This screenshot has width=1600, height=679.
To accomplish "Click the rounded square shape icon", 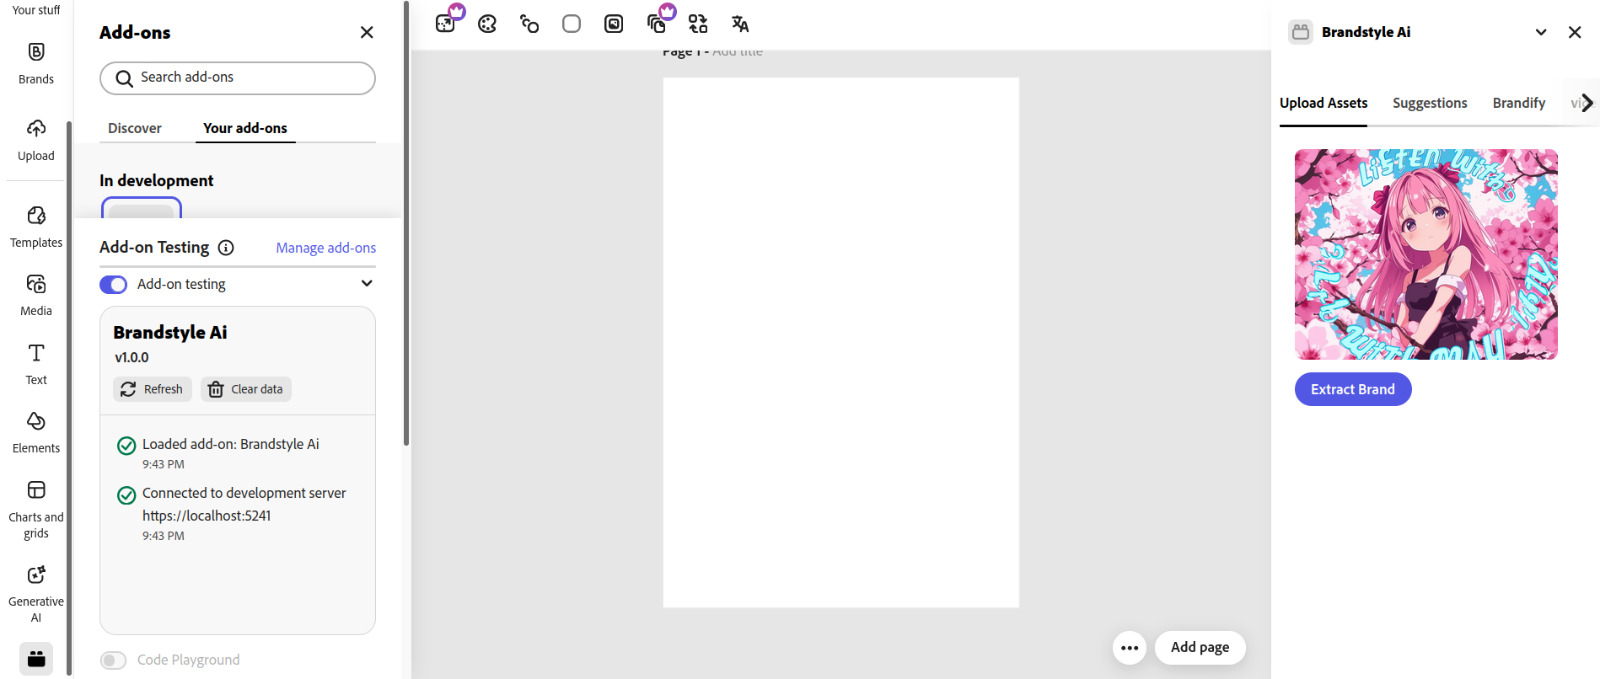I will coord(571,24).
